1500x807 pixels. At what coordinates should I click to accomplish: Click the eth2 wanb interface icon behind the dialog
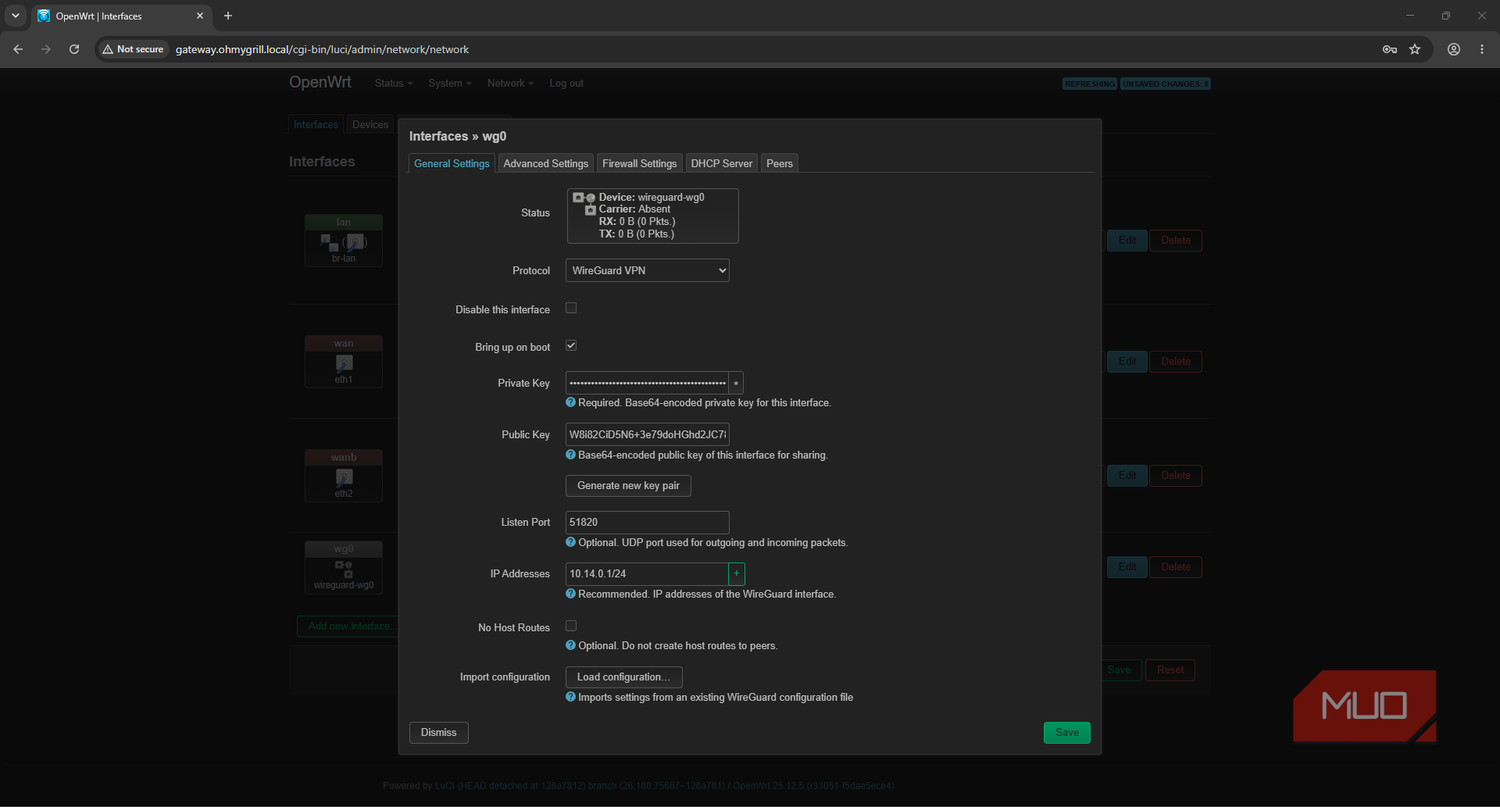coord(344,476)
